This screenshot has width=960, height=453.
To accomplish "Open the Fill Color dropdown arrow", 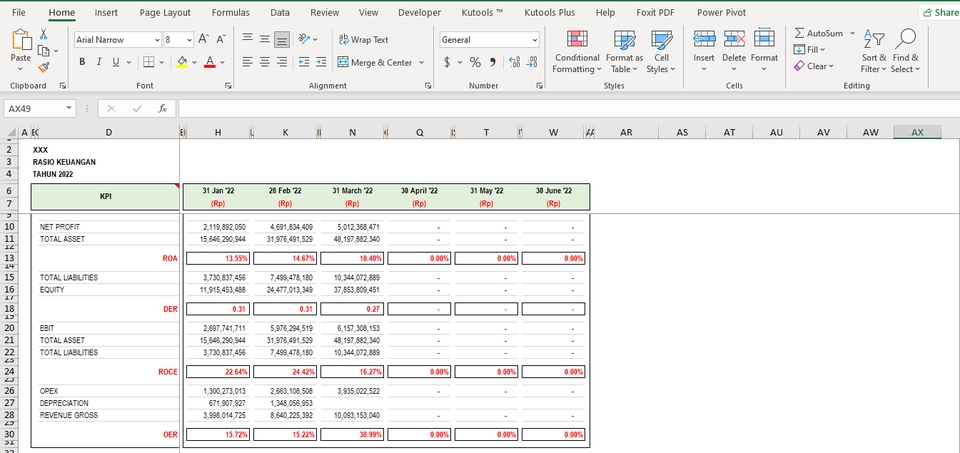I will pos(194,62).
